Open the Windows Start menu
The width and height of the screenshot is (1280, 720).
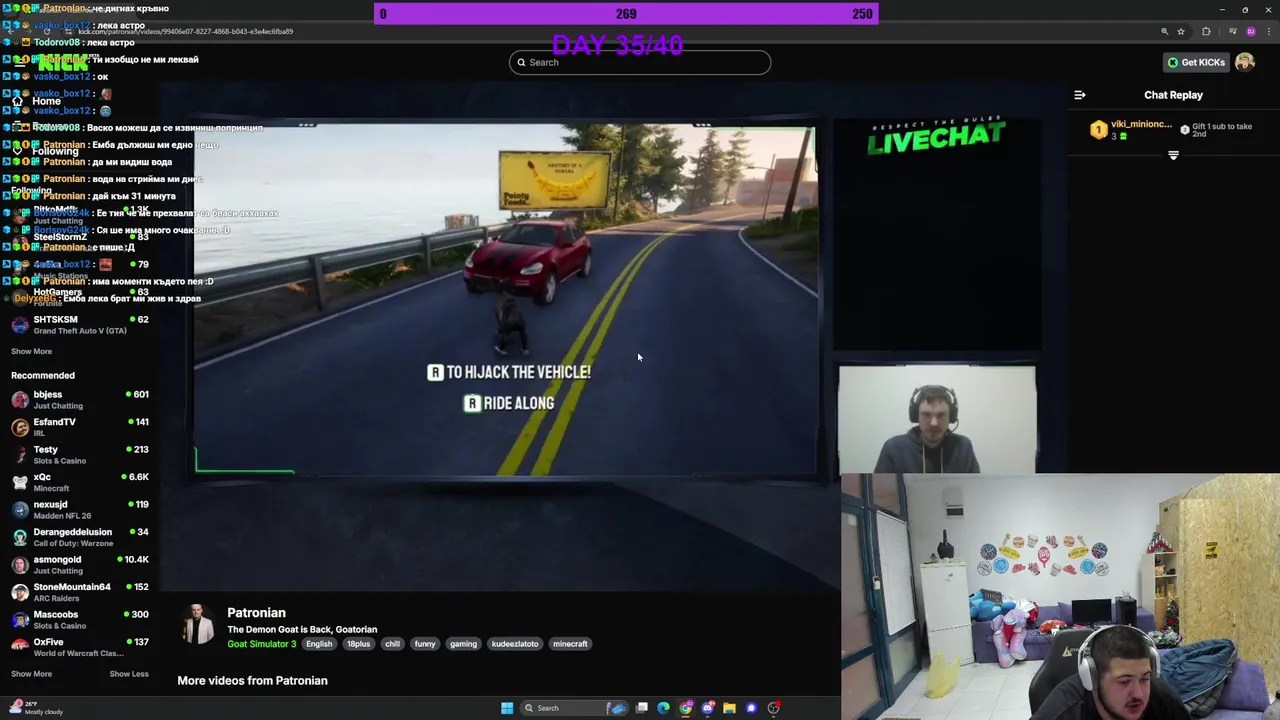507,708
